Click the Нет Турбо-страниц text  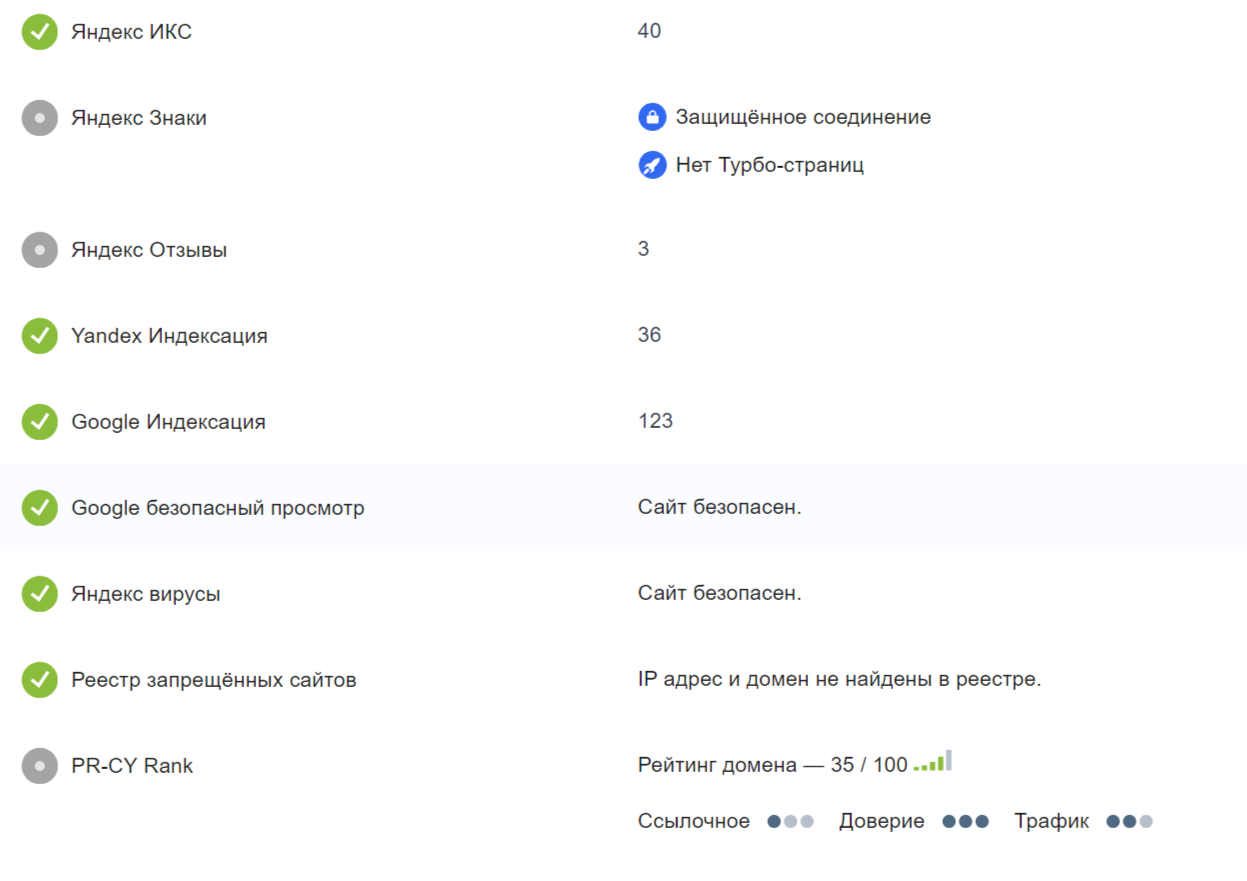click(770, 165)
